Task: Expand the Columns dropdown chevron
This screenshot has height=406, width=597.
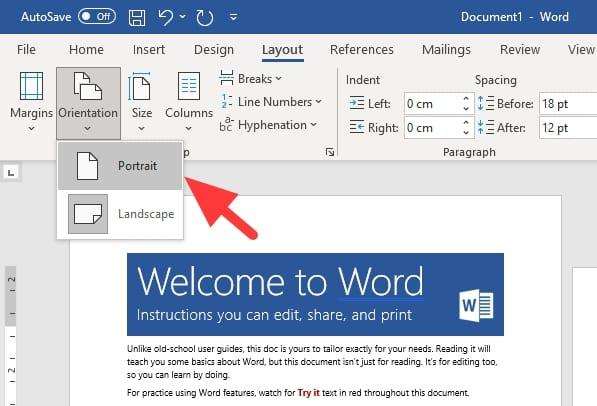Action: tap(188, 129)
